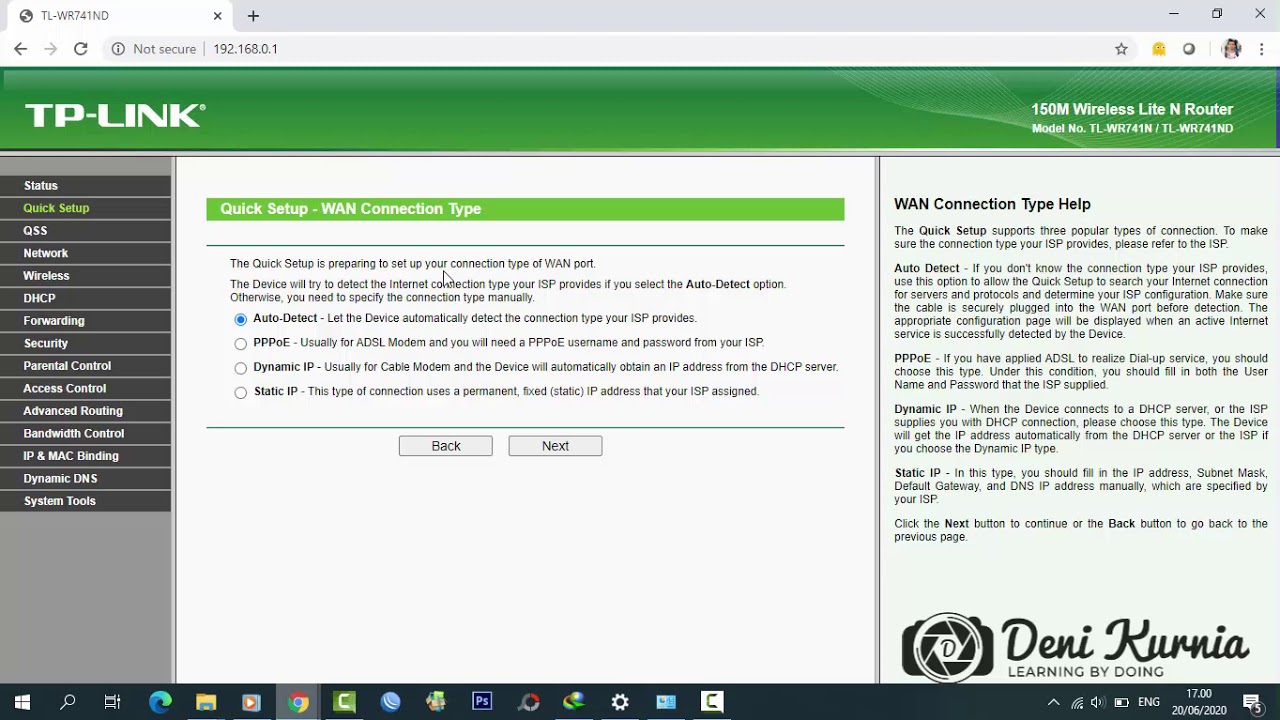
Task: Reload the router page
Action: pyautogui.click(x=81, y=49)
